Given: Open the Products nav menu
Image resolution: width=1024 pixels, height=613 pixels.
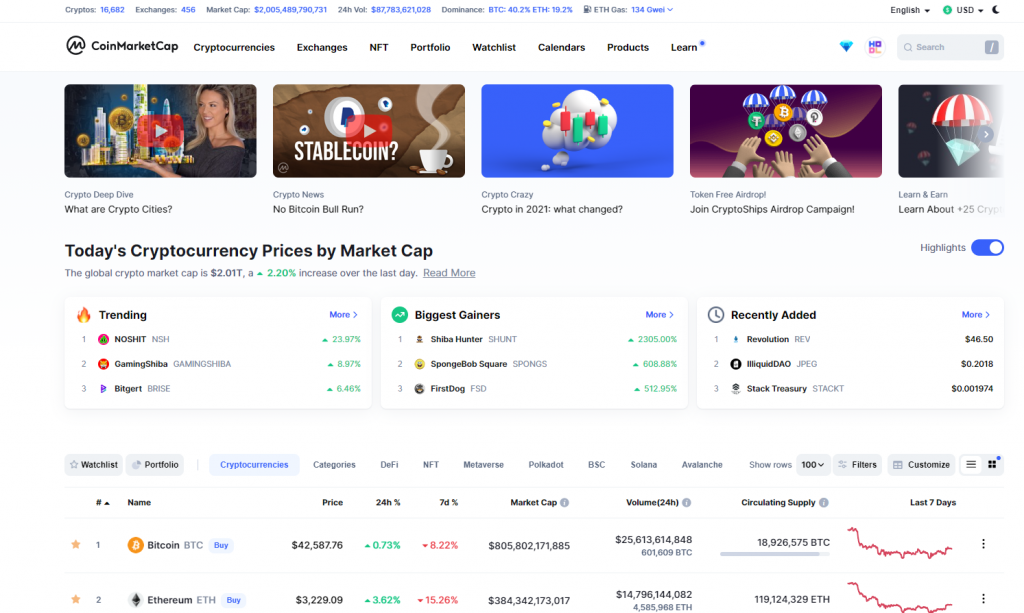Looking at the screenshot, I should [x=628, y=48].
